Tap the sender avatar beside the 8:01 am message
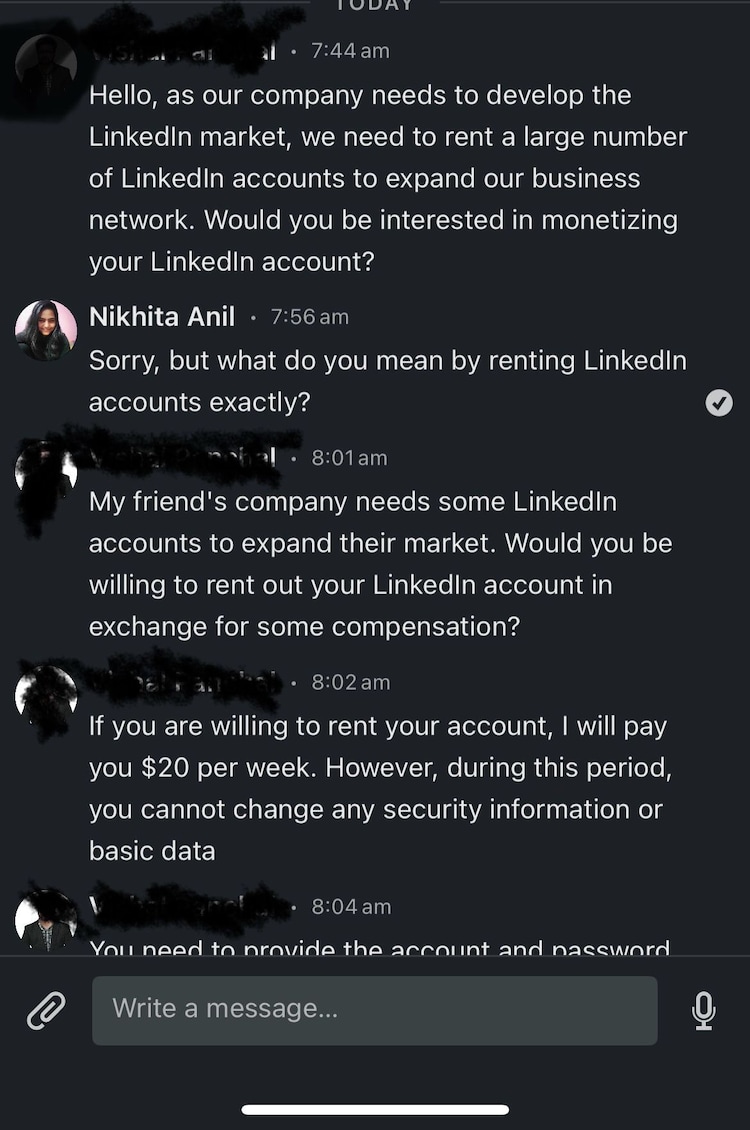The image size is (750, 1130). click(46, 472)
